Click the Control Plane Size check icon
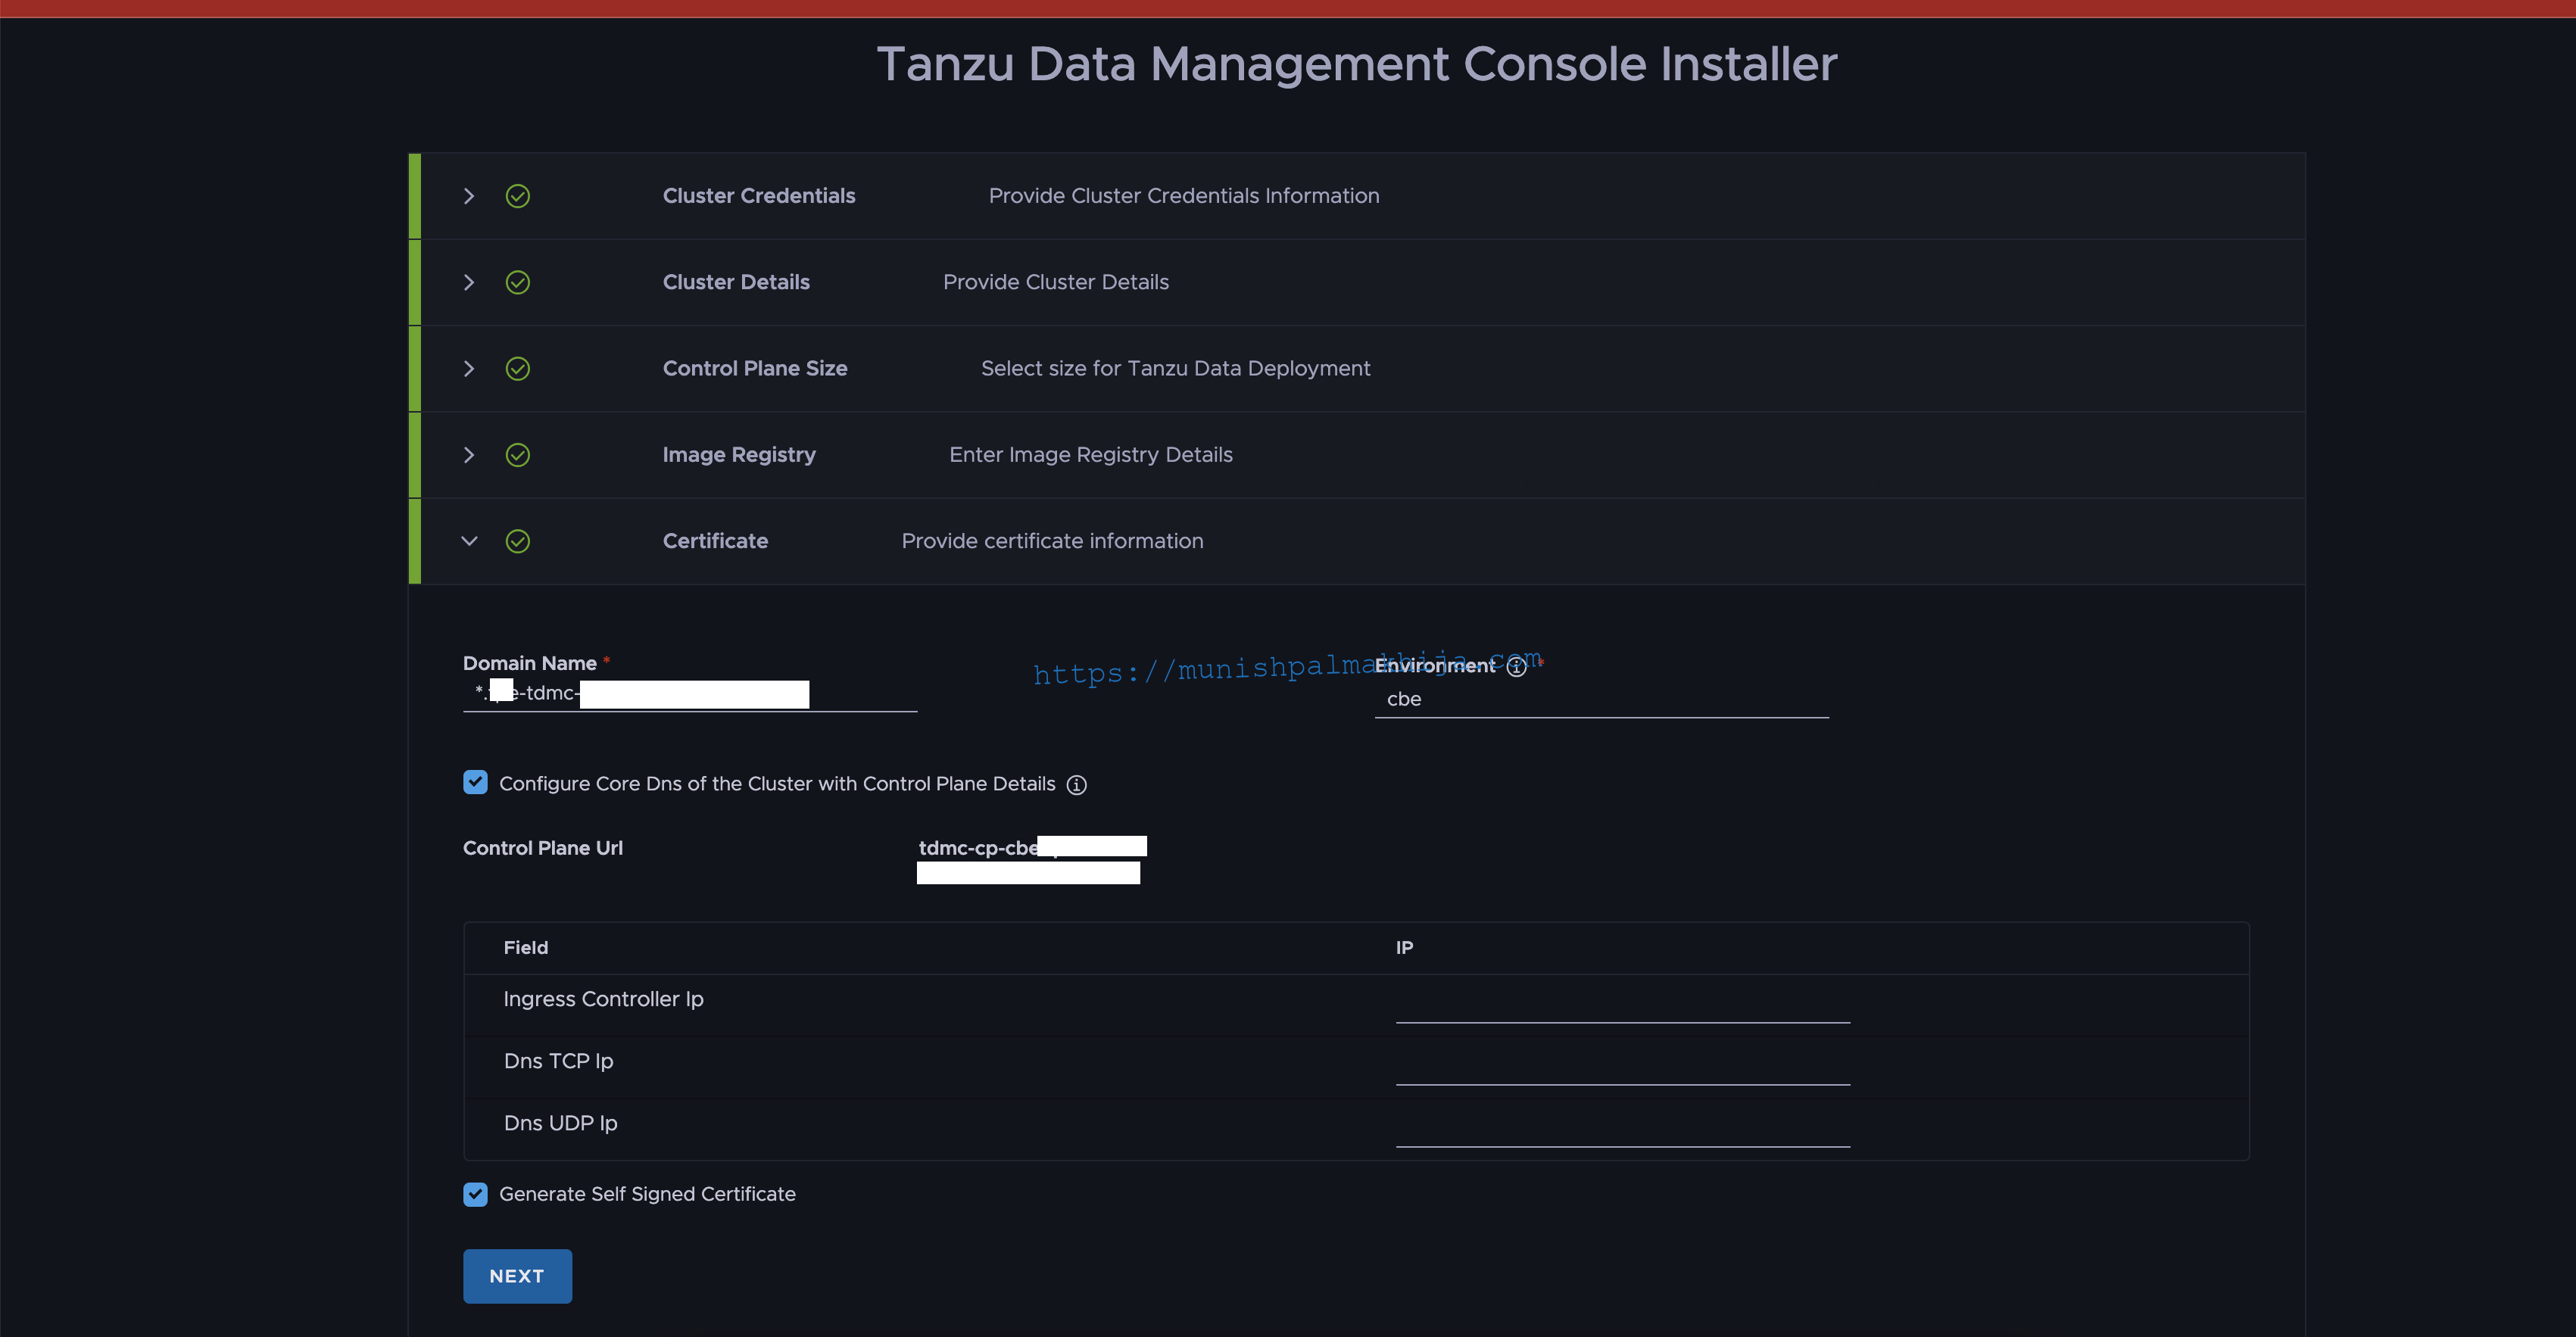The width and height of the screenshot is (2576, 1337). 518,369
